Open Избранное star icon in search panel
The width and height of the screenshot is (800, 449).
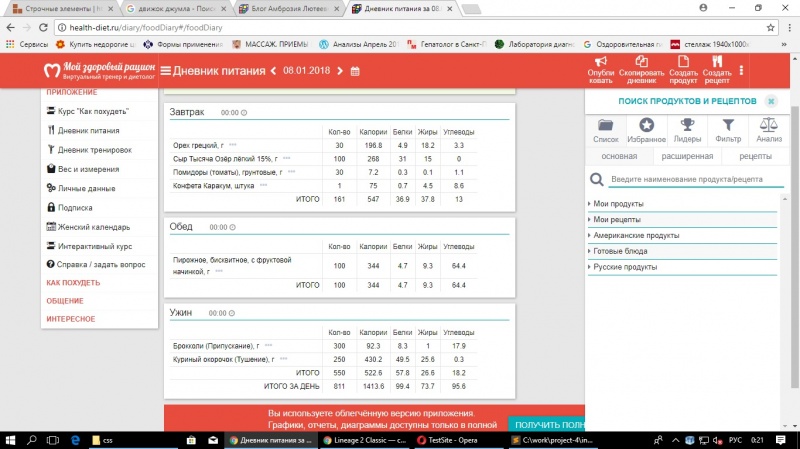(x=647, y=125)
